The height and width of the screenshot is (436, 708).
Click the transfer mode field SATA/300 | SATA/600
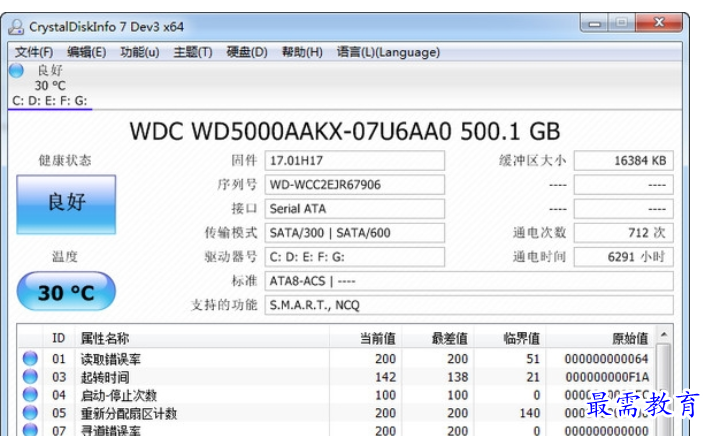coord(354,233)
